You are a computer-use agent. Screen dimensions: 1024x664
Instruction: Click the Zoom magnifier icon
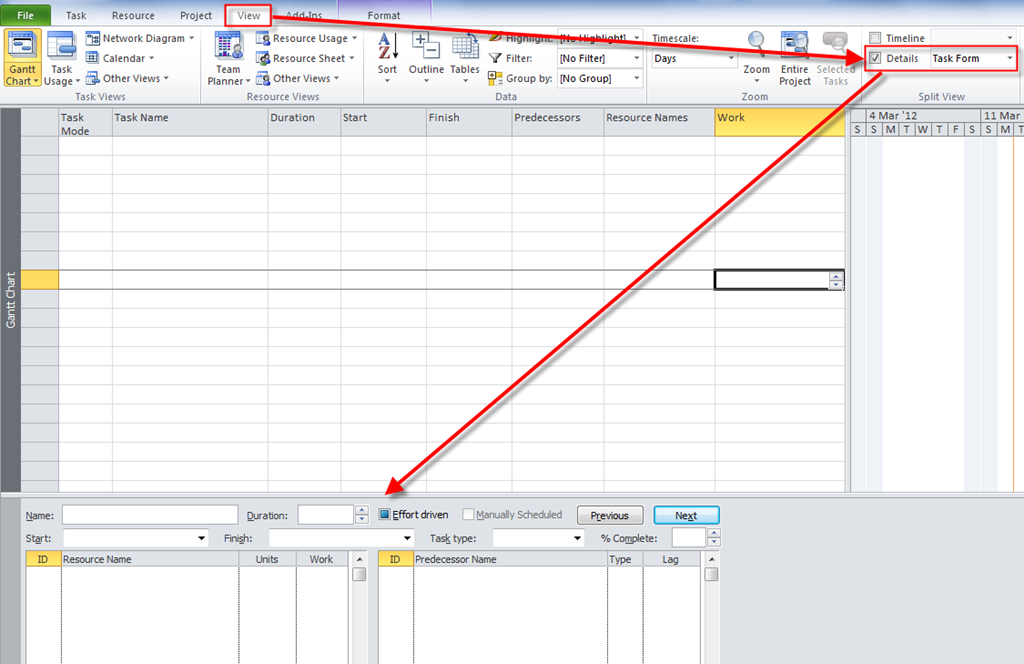pyautogui.click(x=756, y=45)
